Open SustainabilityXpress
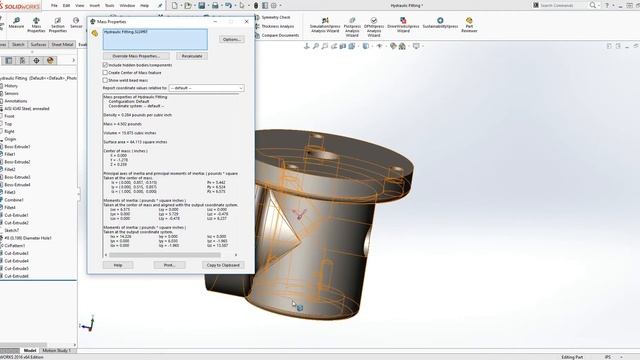 (440, 23)
